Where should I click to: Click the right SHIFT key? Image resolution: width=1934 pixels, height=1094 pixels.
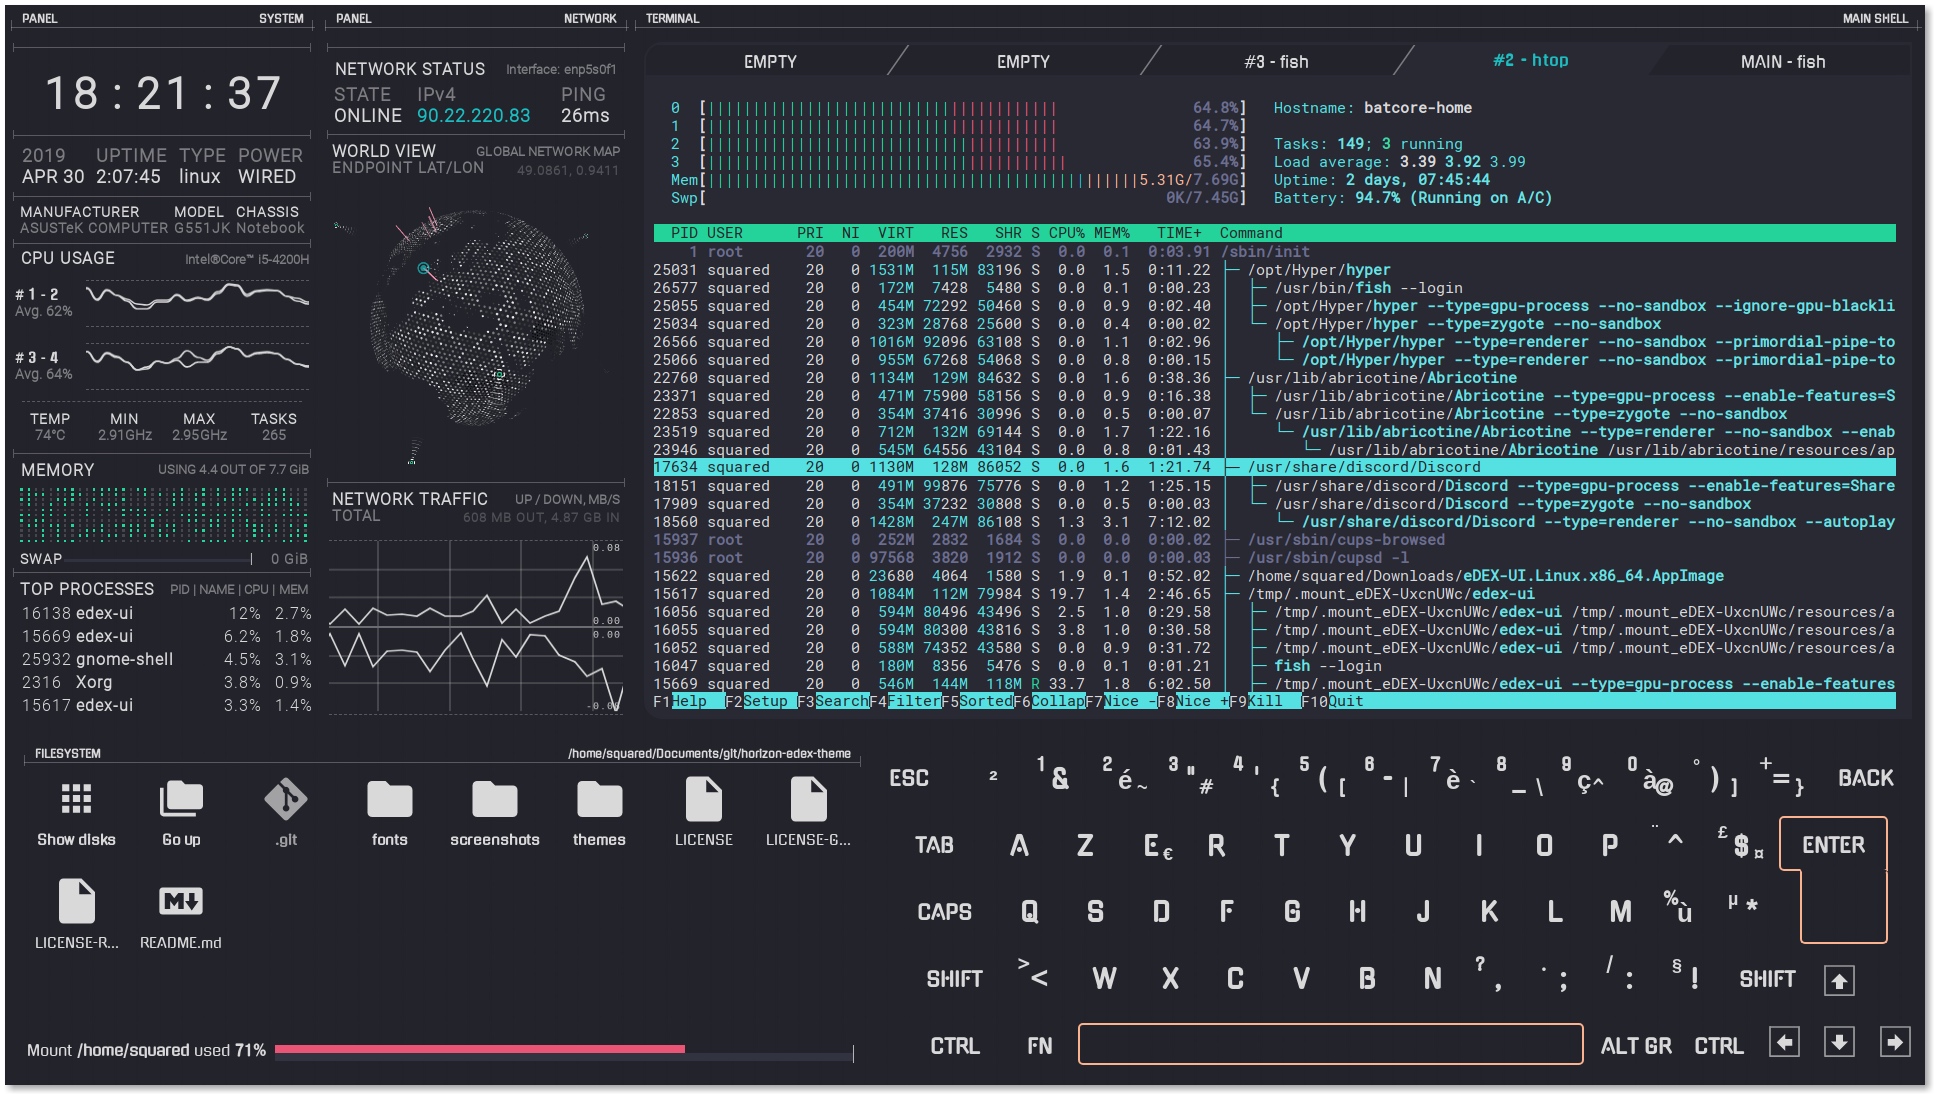point(1767,979)
